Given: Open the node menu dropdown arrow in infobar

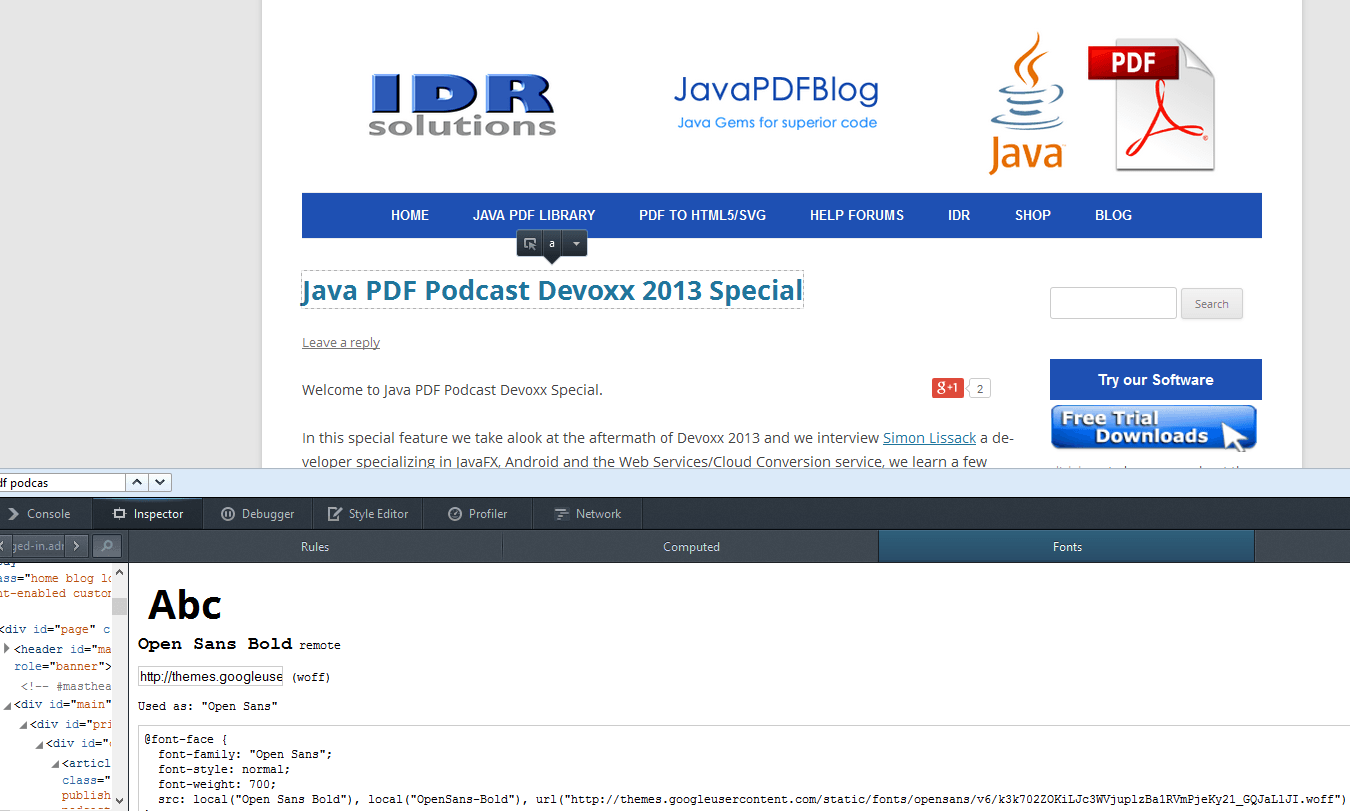Looking at the screenshot, I should pos(575,243).
